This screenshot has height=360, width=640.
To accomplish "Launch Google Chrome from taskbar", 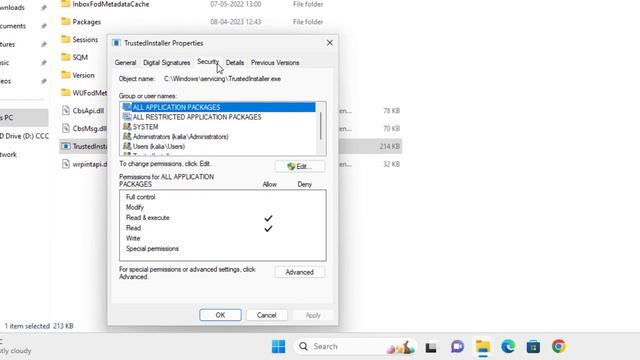I will (559, 347).
